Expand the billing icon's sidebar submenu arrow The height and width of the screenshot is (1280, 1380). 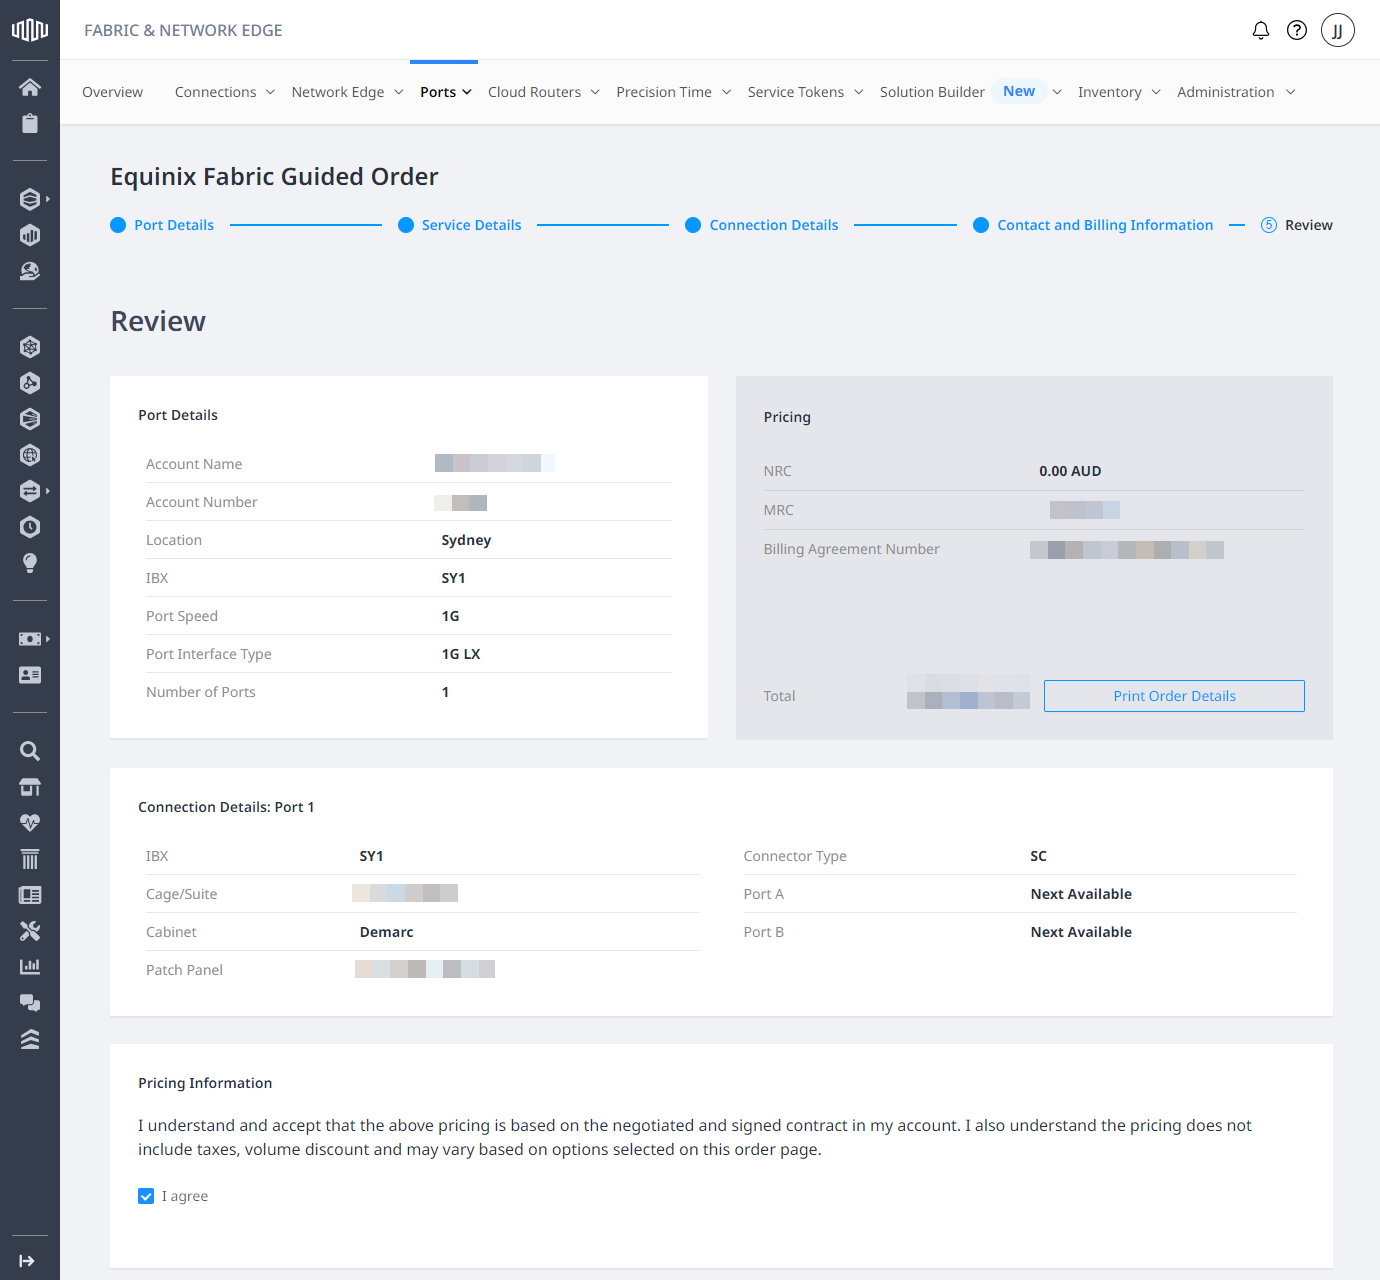(47, 639)
